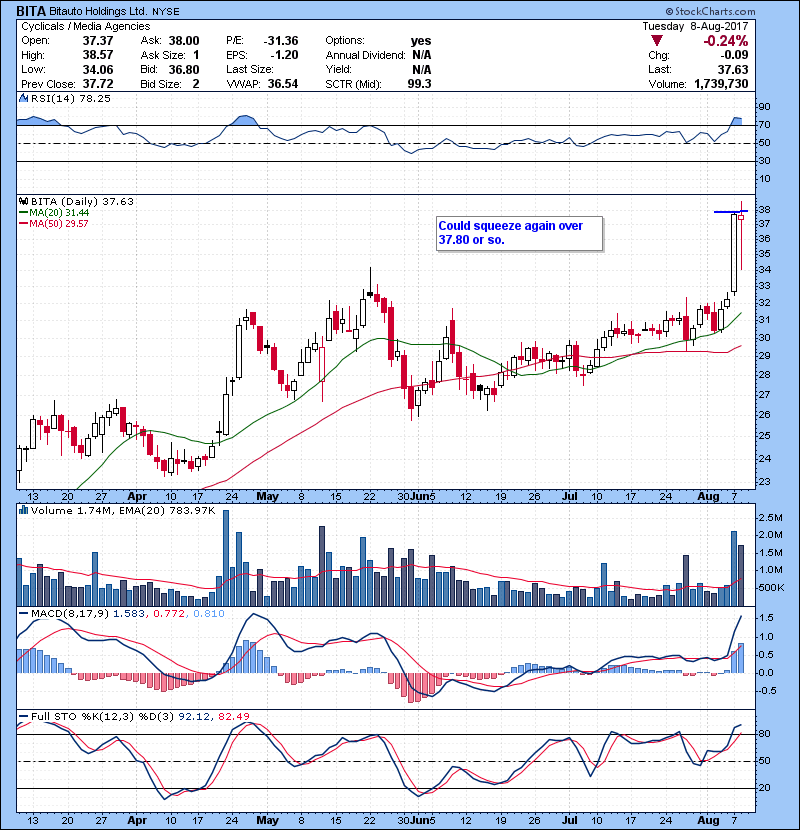Image resolution: width=800 pixels, height=830 pixels.
Task: Click the SCTR (Mid) value 99.3
Action: (x=419, y=84)
